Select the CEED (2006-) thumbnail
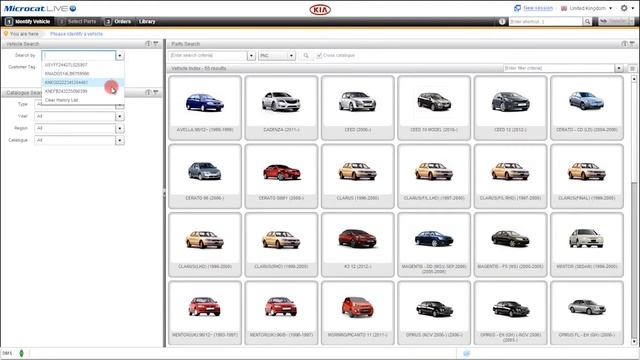640x360 pixels. (358, 107)
